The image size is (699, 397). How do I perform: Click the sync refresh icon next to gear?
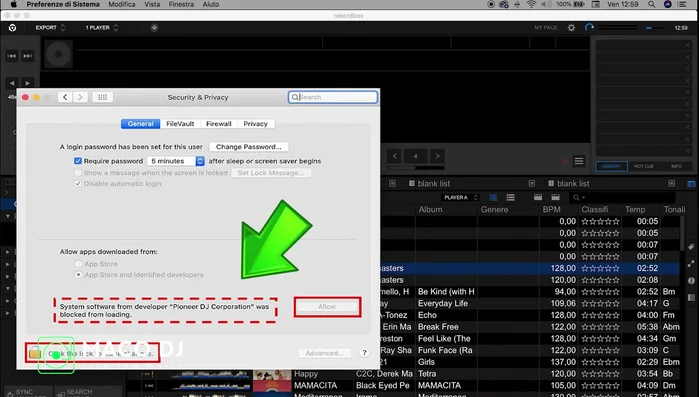(589, 28)
